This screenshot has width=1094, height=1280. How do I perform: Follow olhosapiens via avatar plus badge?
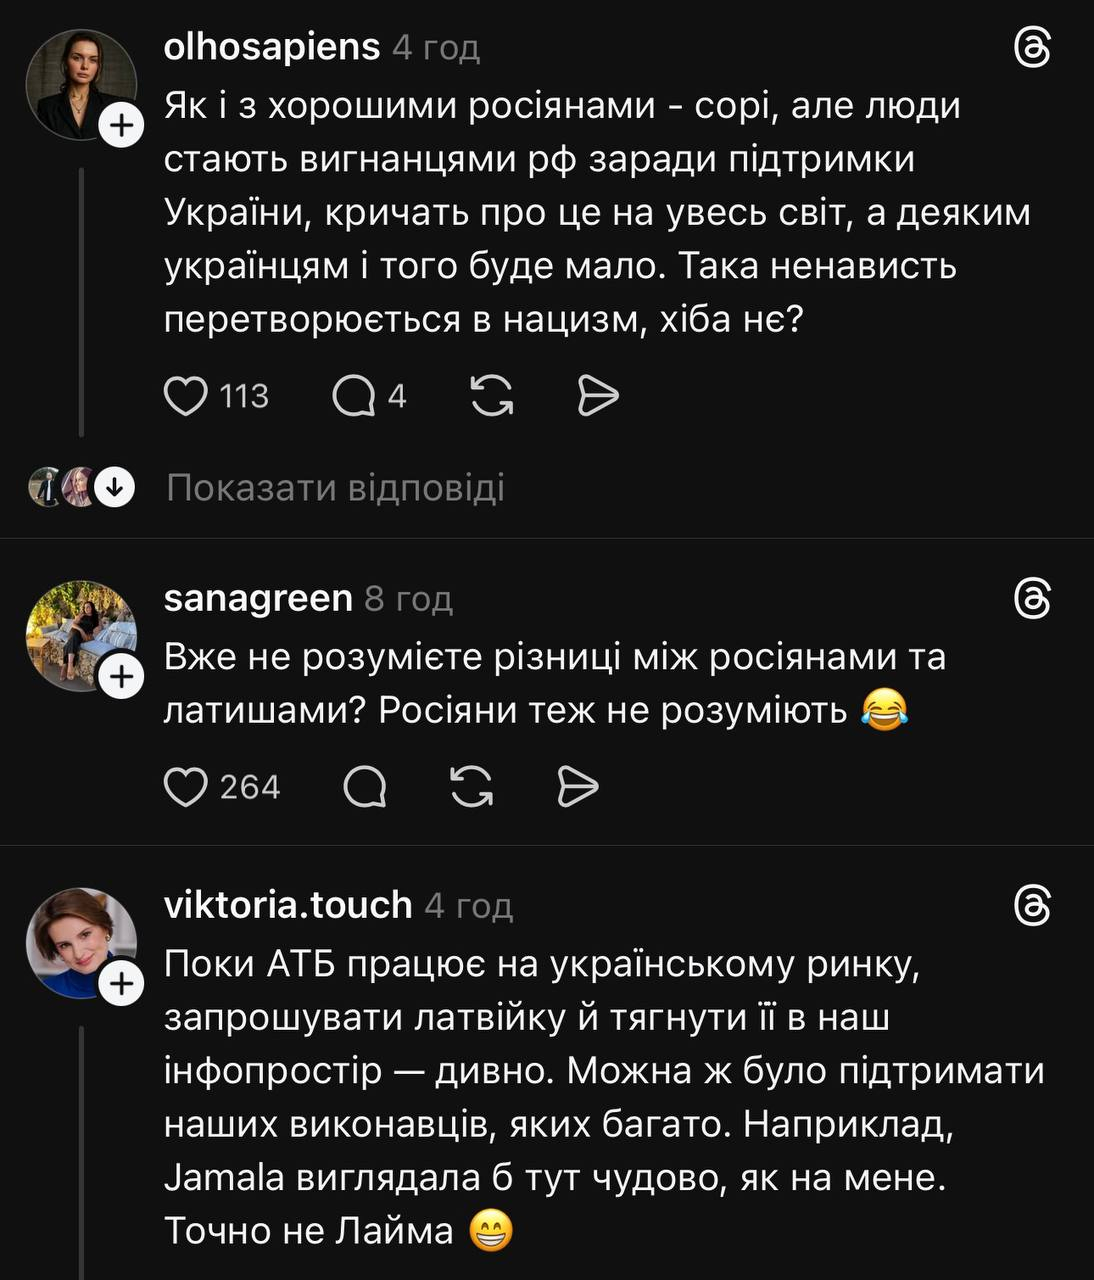click(122, 126)
